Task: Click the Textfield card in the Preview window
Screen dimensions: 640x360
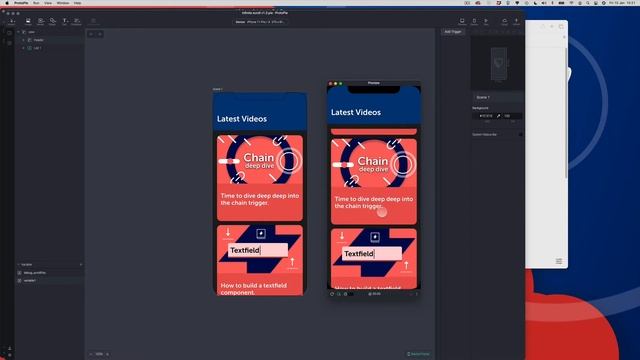Action: [x=373, y=259]
